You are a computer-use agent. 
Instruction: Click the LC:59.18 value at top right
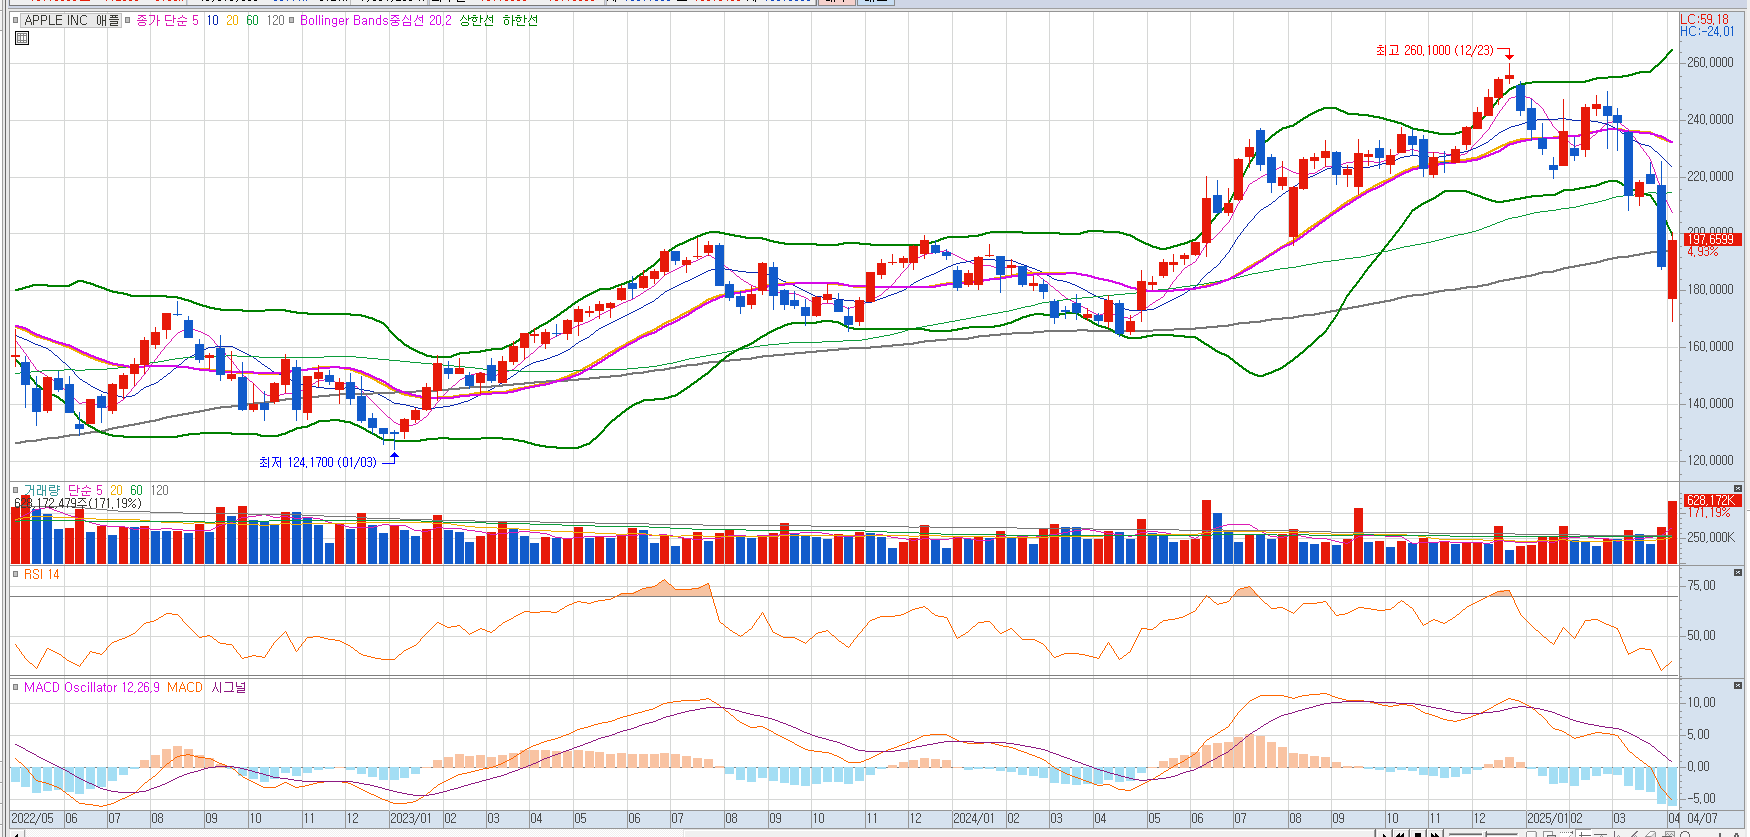(x=1705, y=19)
